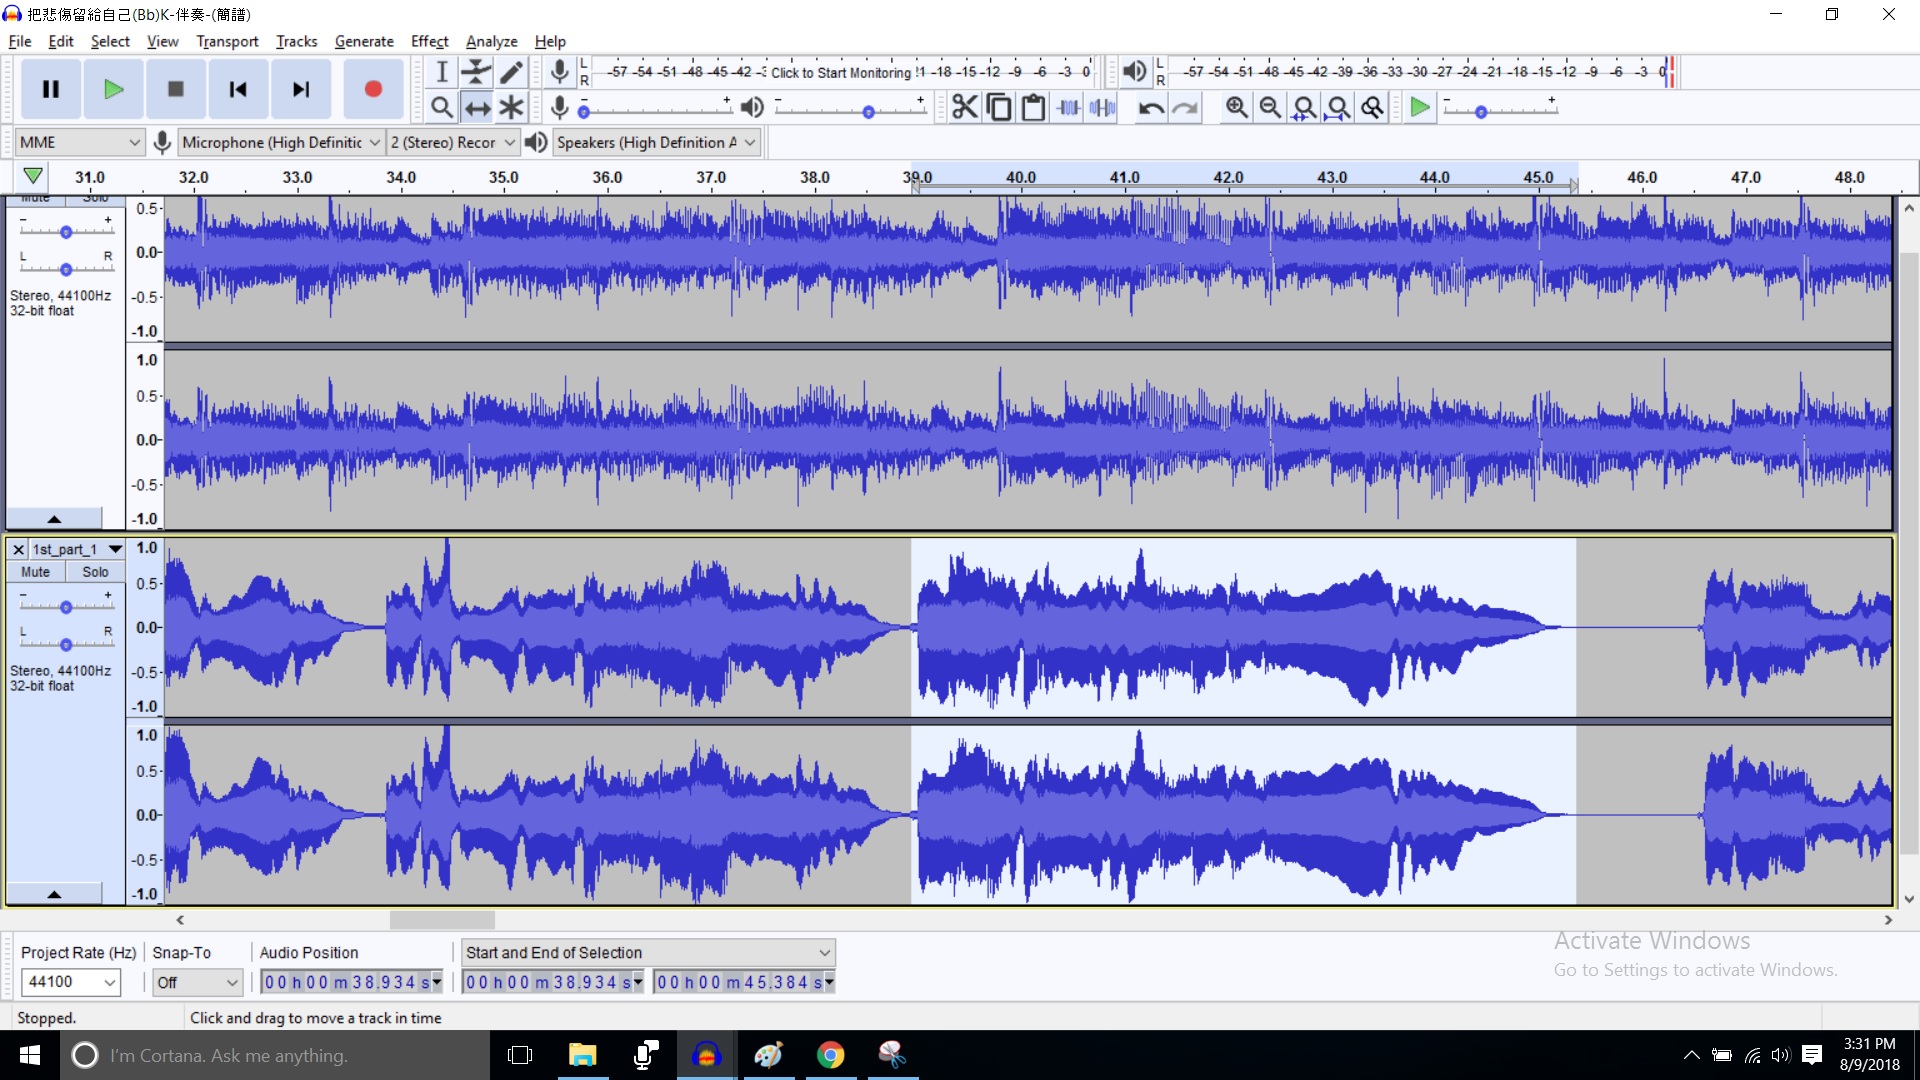The width and height of the screenshot is (1920, 1080).
Task: Silence the selected audio
Action: [1102, 107]
